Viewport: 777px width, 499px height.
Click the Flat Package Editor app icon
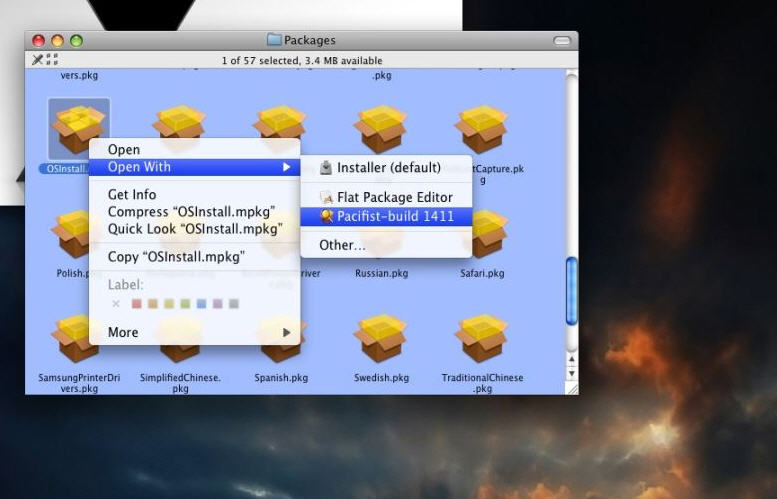pyautogui.click(x=326, y=197)
